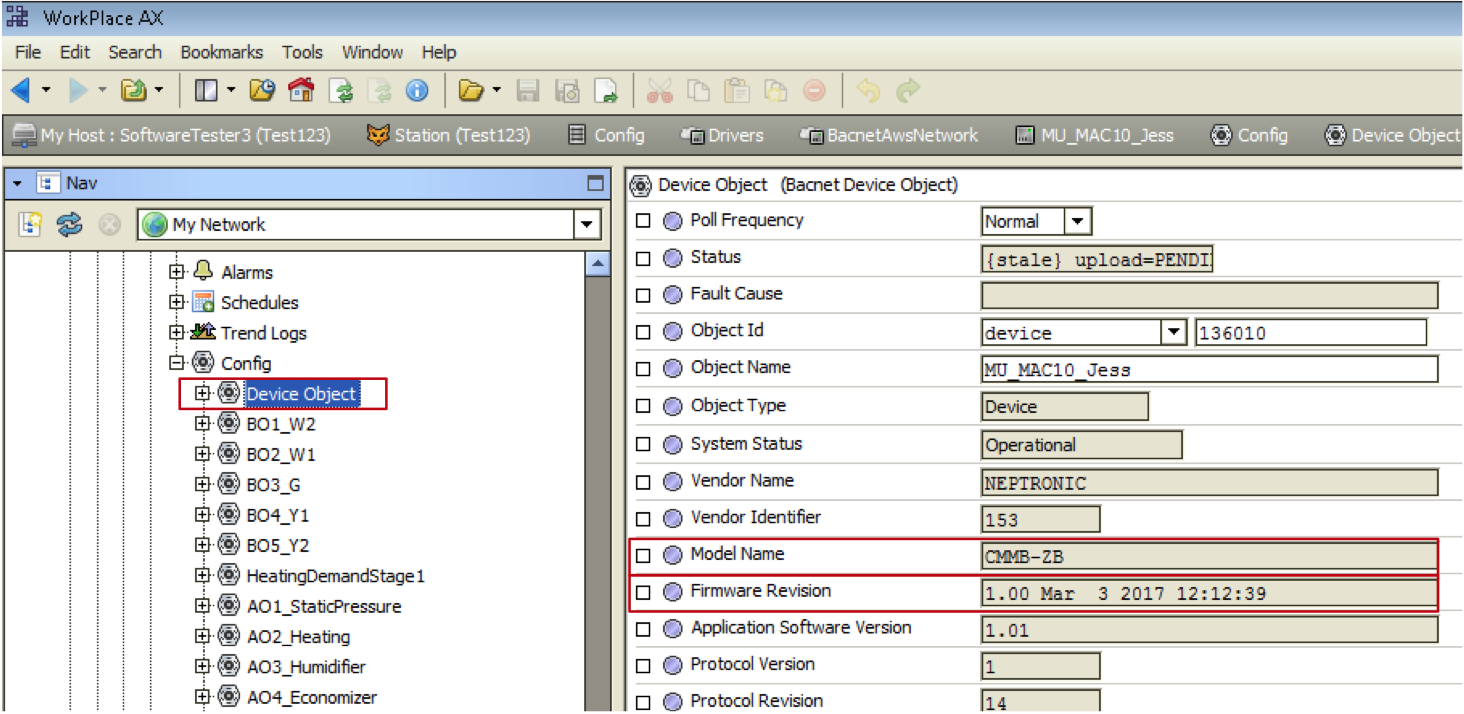1464x714 pixels.
Task: Open the Window menu
Action: [372, 52]
